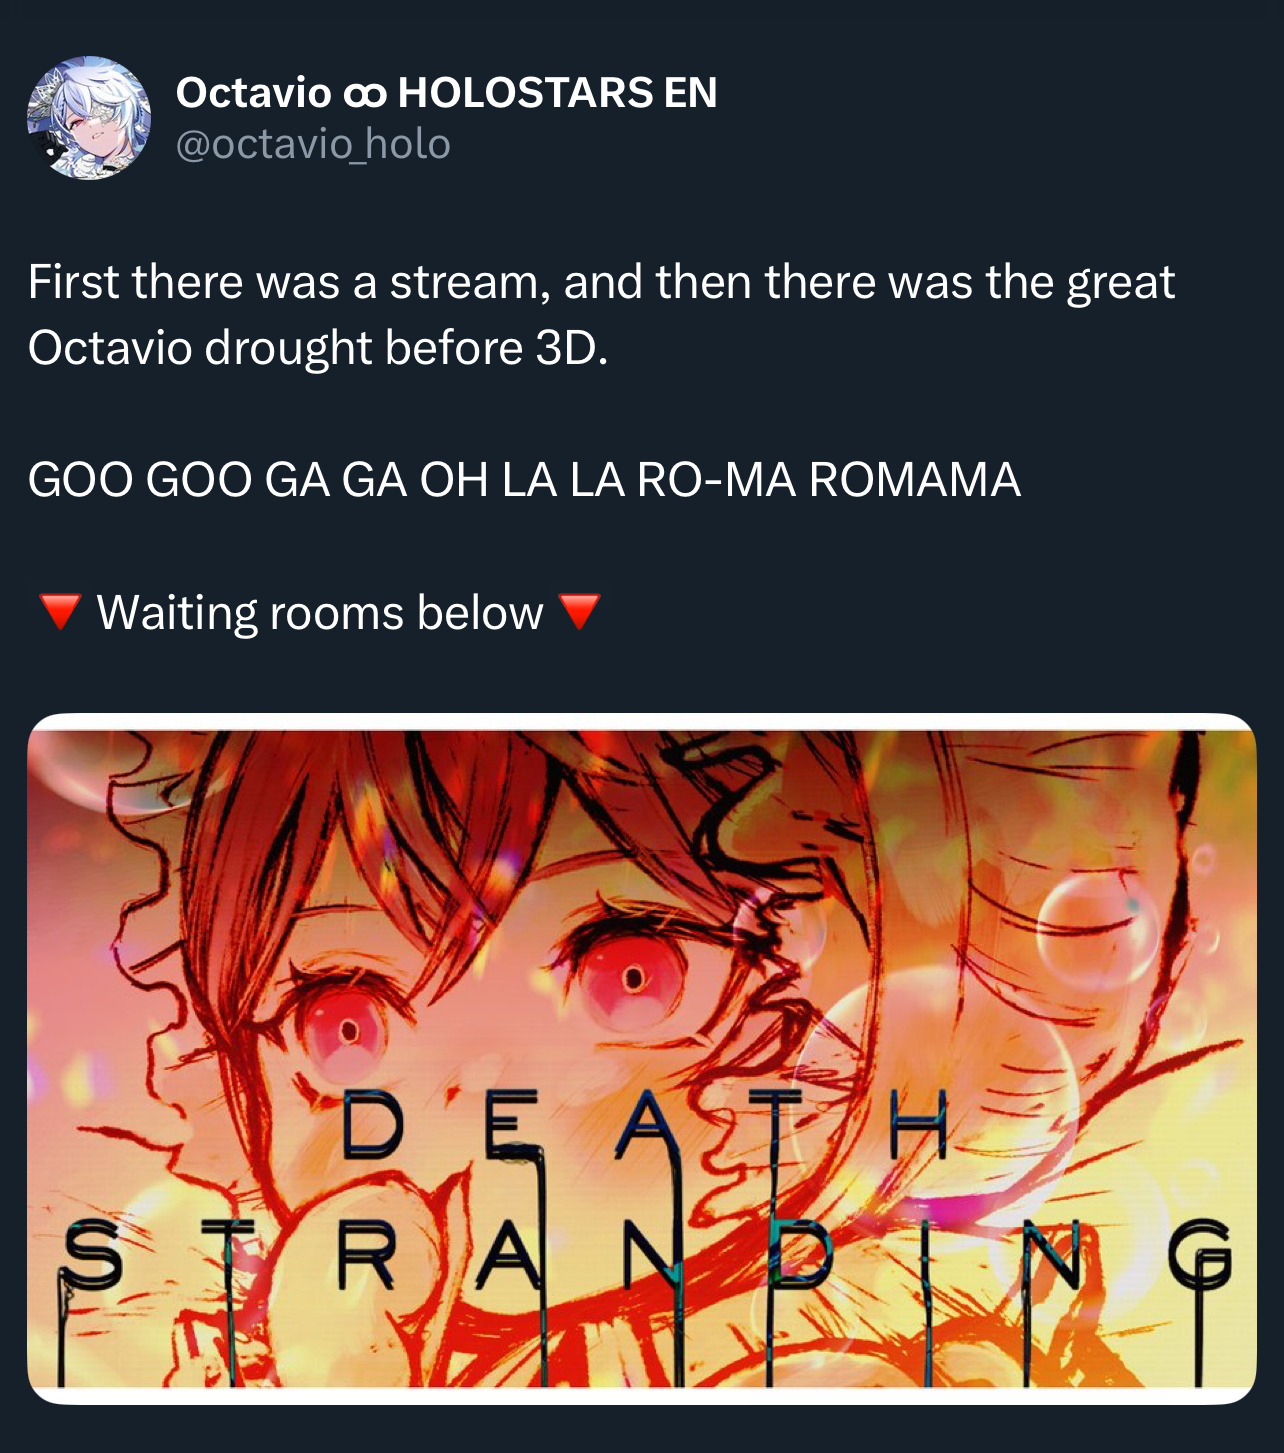Click the character's right red eye

point(632,976)
